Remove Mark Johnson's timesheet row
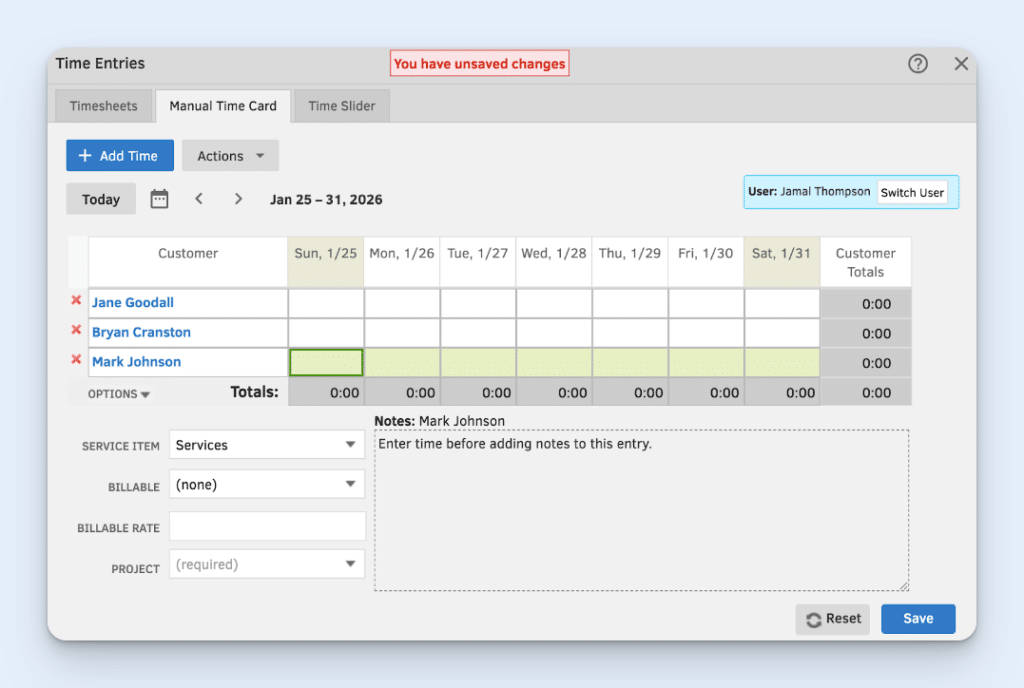 click(x=77, y=362)
